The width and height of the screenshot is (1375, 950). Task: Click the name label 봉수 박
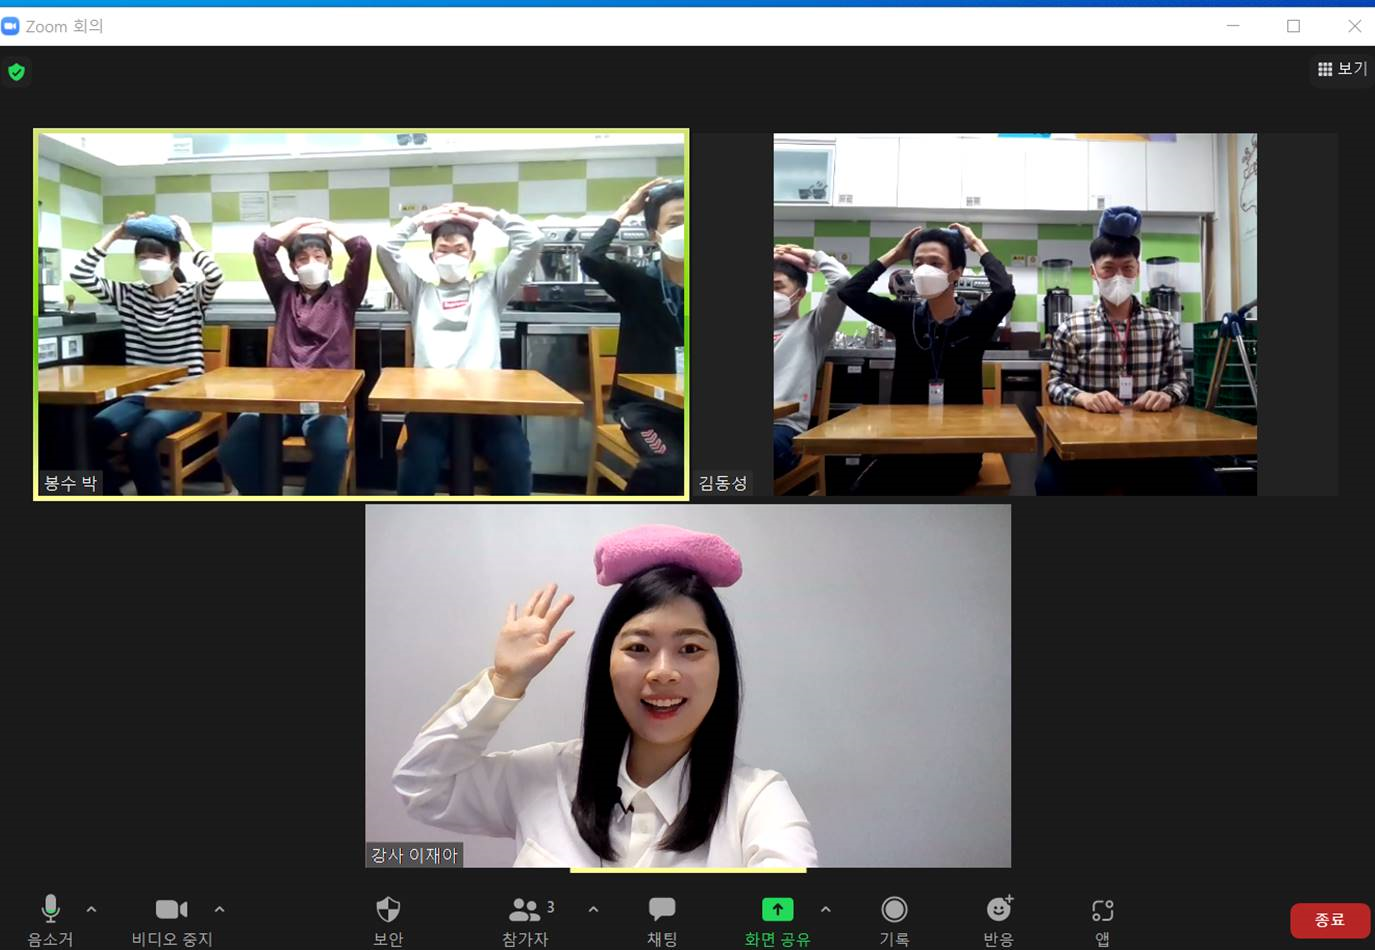[70, 483]
